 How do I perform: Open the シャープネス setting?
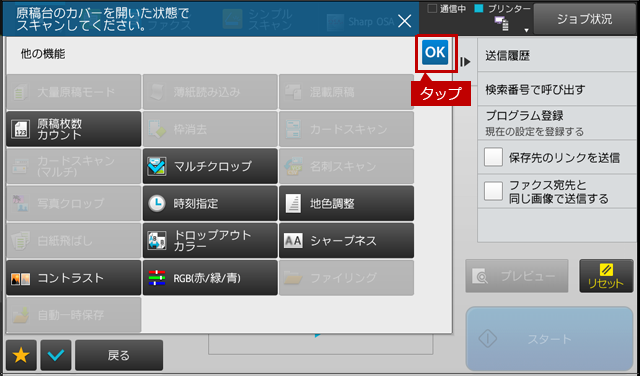(x=347, y=240)
